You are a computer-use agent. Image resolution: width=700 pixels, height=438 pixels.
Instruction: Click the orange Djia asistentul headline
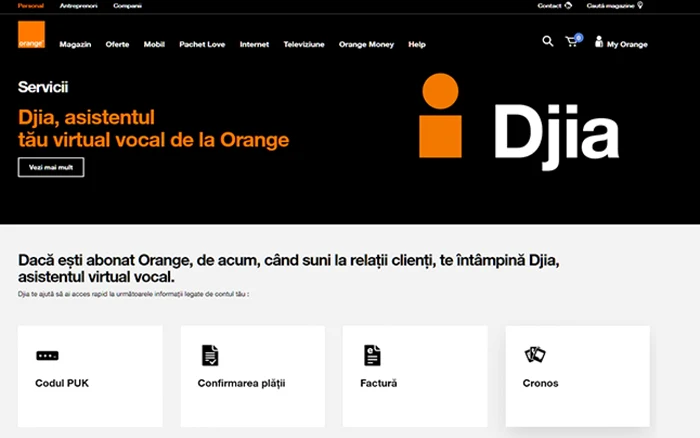pyautogui.click(x=154, y=129)
